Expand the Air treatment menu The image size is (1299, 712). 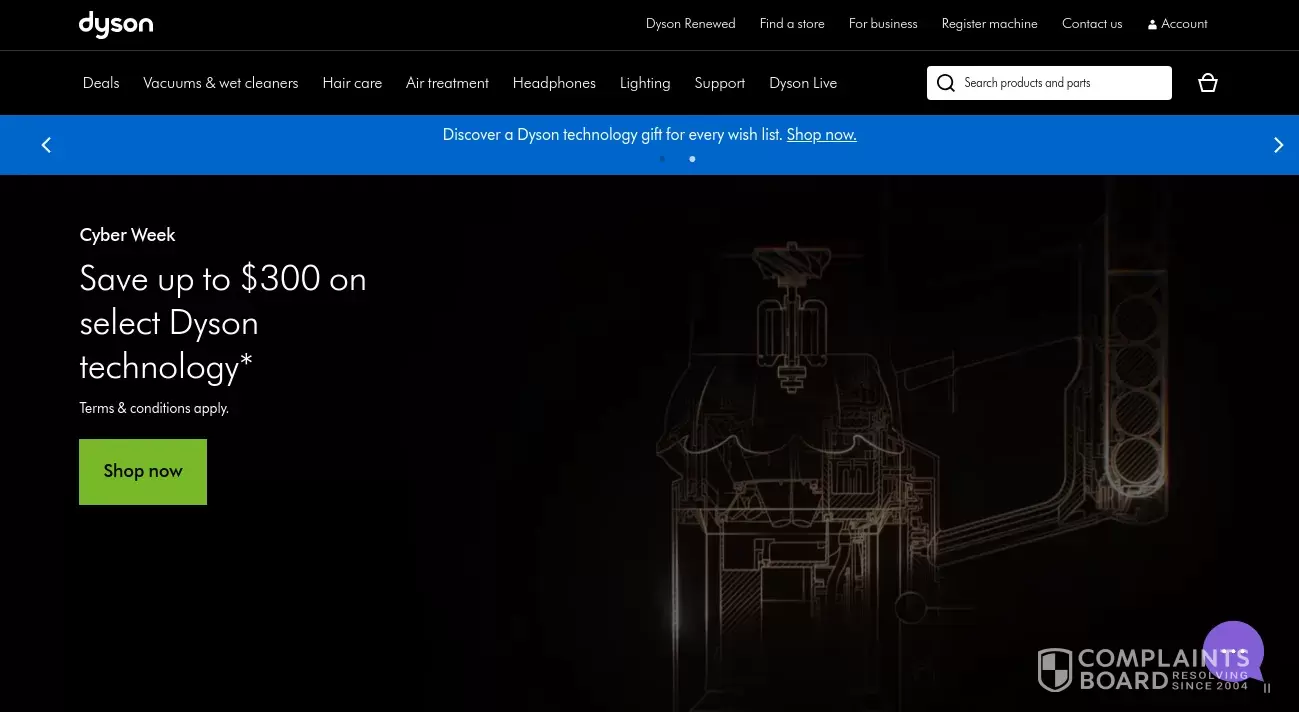point(447,83)
